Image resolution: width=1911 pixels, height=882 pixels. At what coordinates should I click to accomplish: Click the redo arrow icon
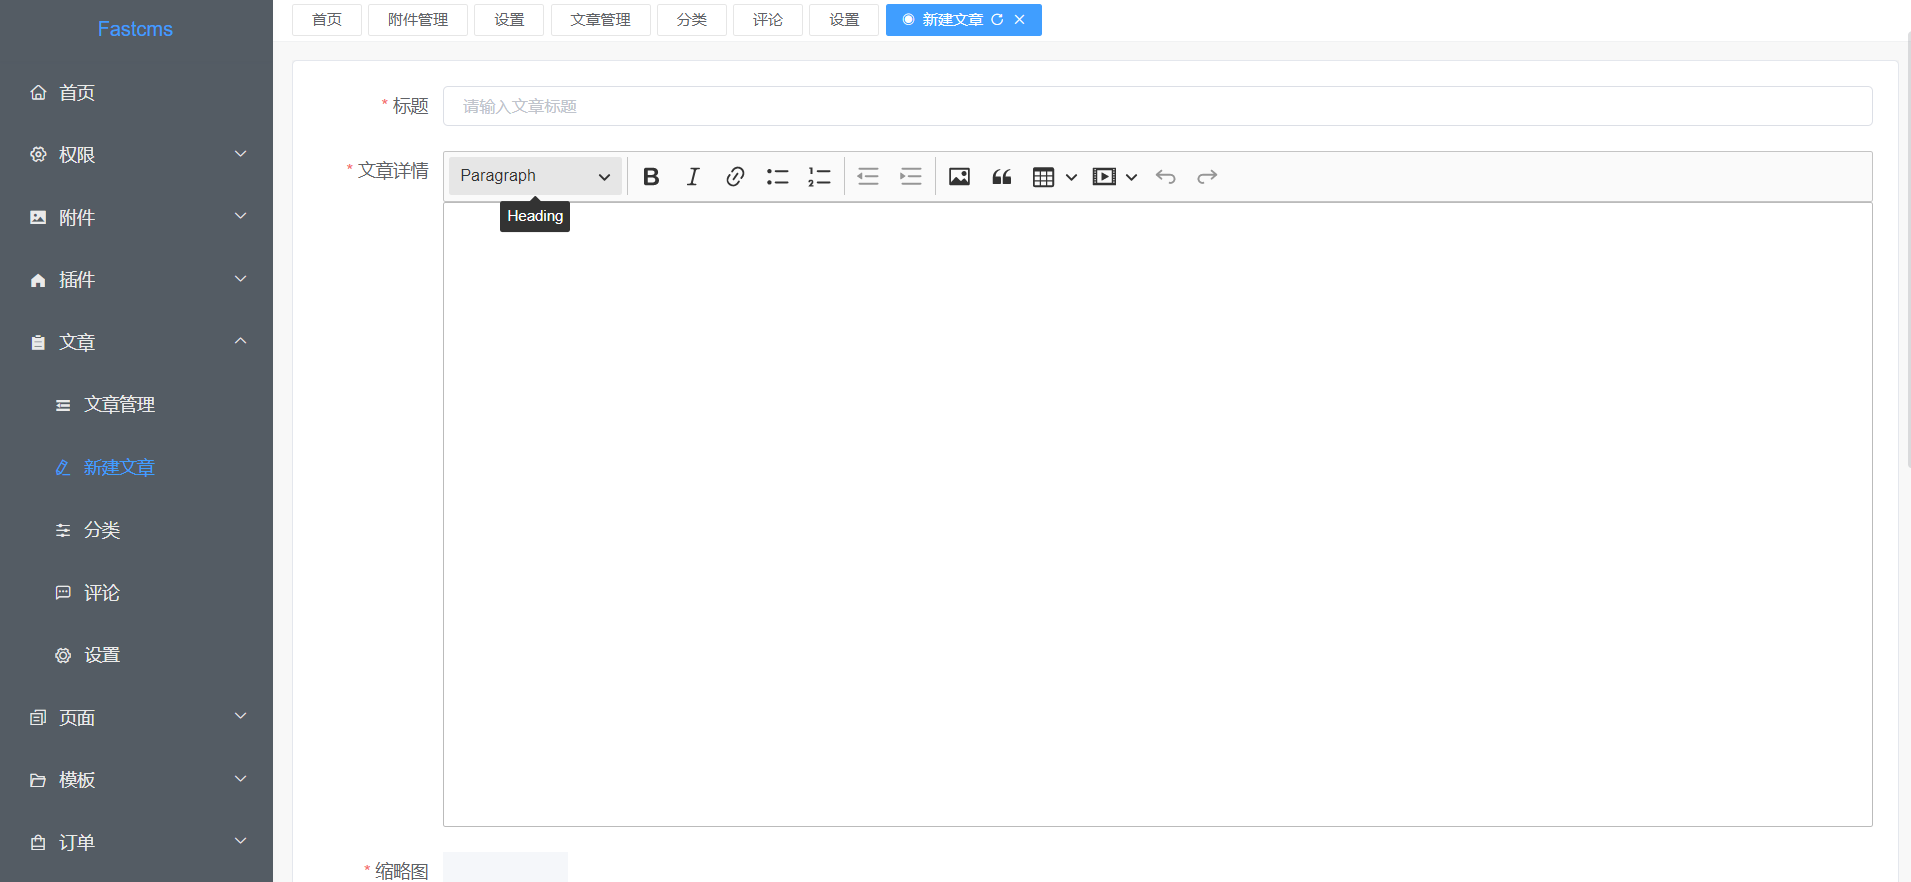(1207, 177)
